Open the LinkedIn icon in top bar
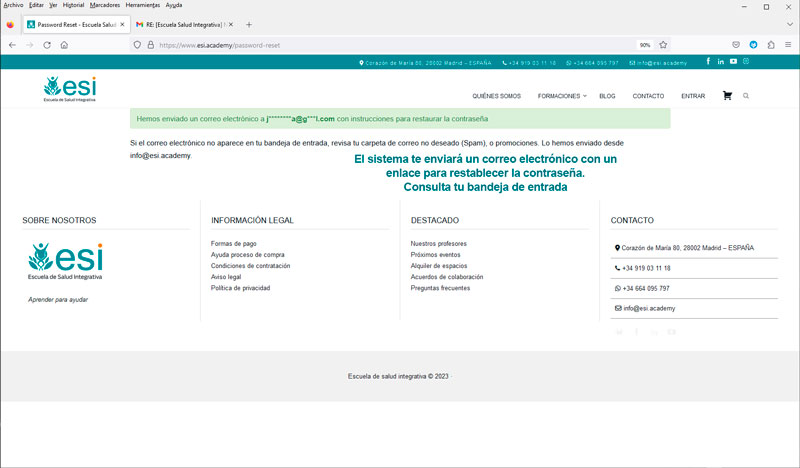This screenshot has width=800, height=468. click(720, 61)
